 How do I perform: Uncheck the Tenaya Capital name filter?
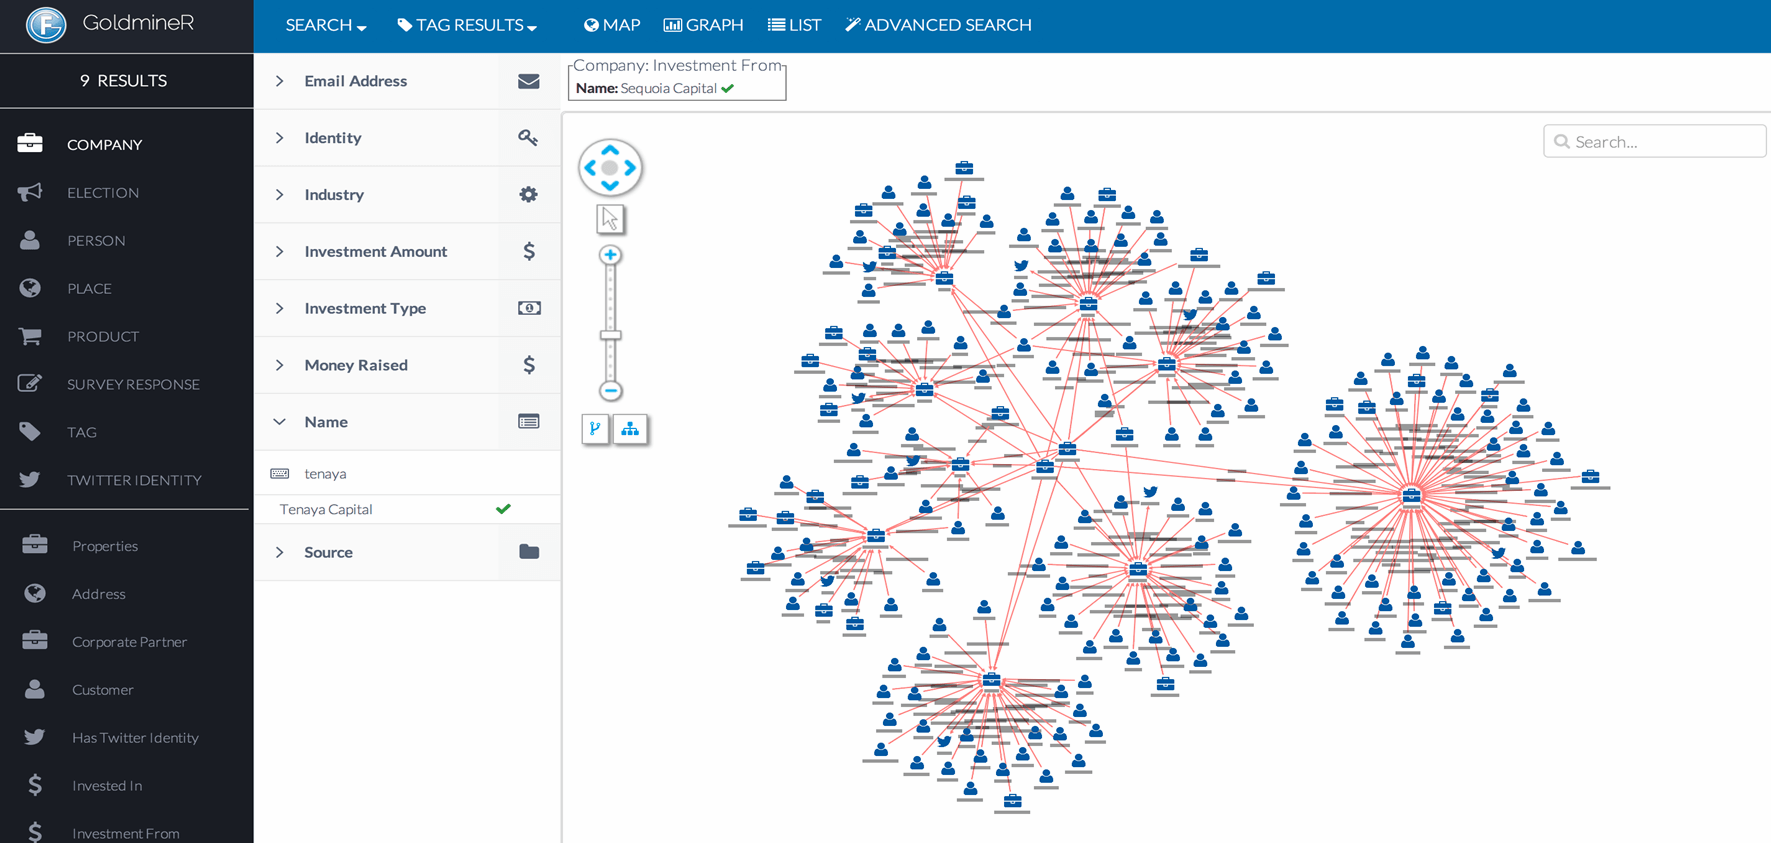(503, 509)
